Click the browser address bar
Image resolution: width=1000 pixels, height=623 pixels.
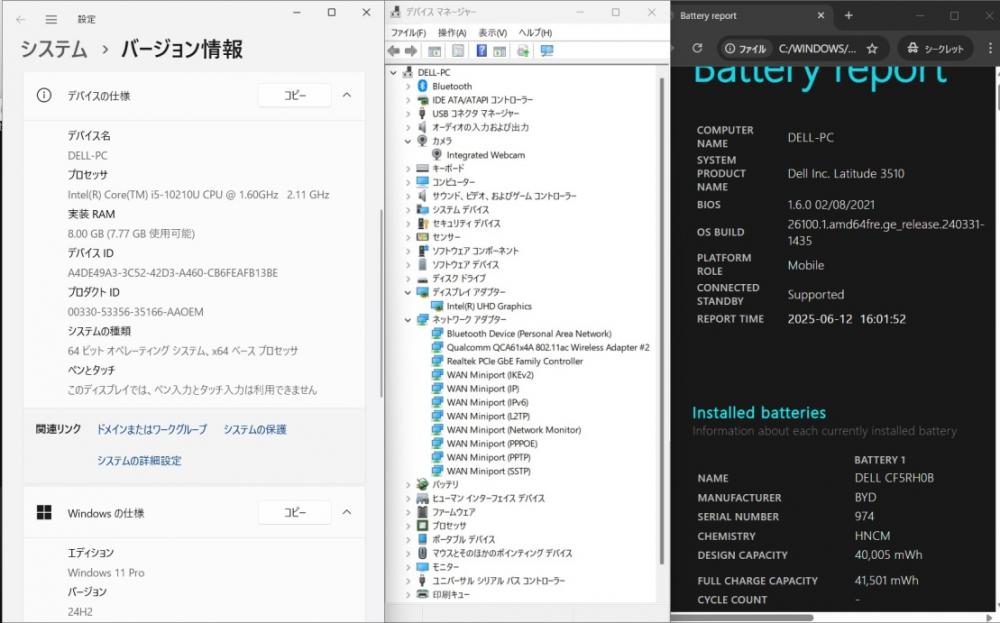pyautogui.click(x=802, y=48)
